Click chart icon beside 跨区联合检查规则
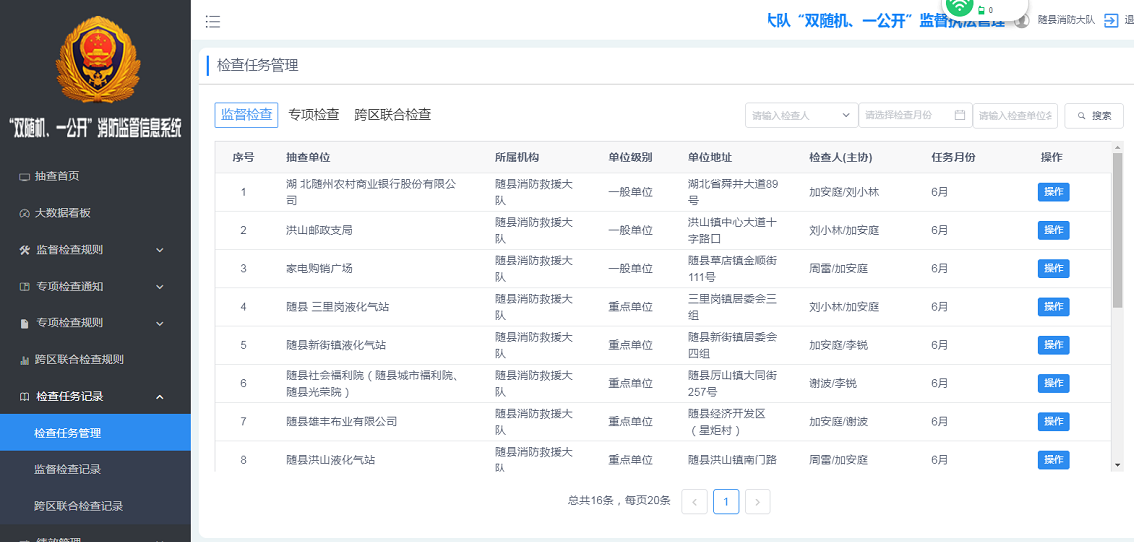1134x542 pixels. click(24, 360)
